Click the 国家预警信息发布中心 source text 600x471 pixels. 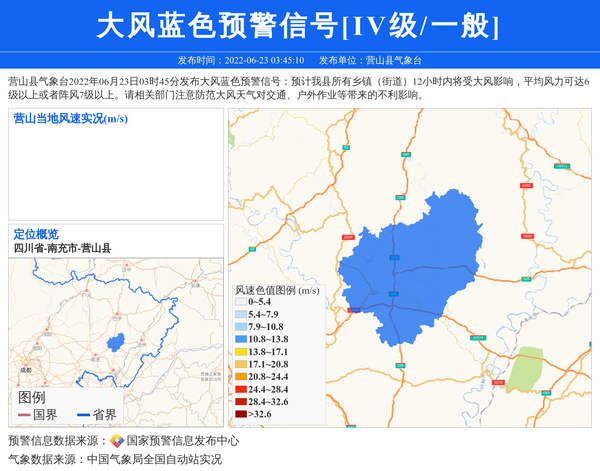click(183, 440)
